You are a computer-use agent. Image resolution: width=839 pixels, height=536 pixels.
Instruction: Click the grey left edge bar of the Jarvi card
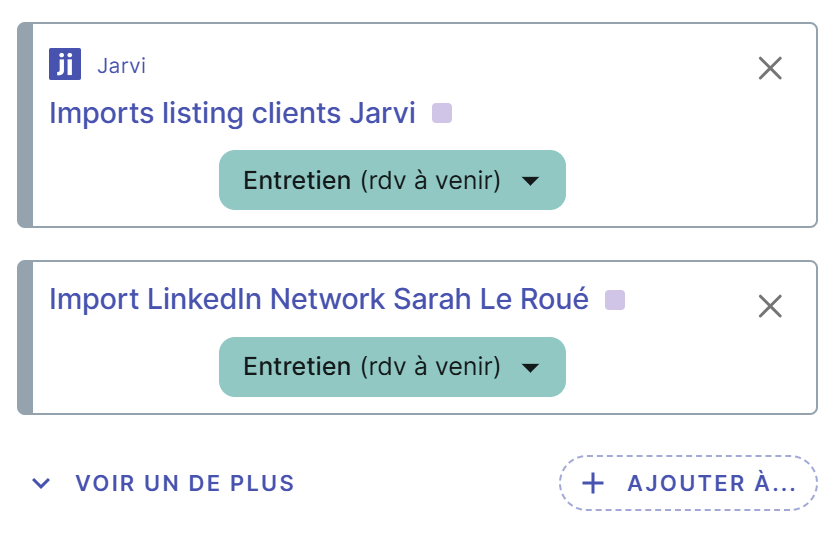[26, 125]
